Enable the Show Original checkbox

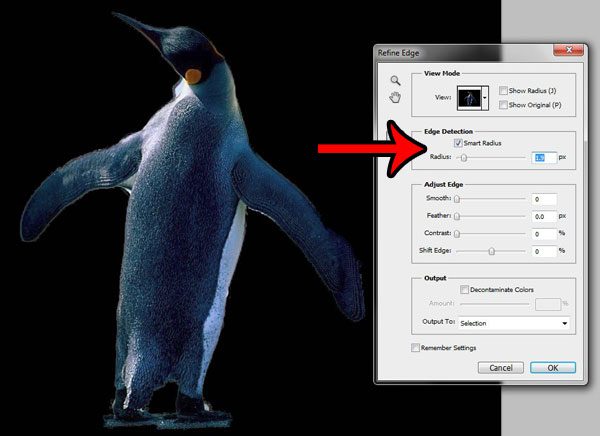(x=503, y=104)
